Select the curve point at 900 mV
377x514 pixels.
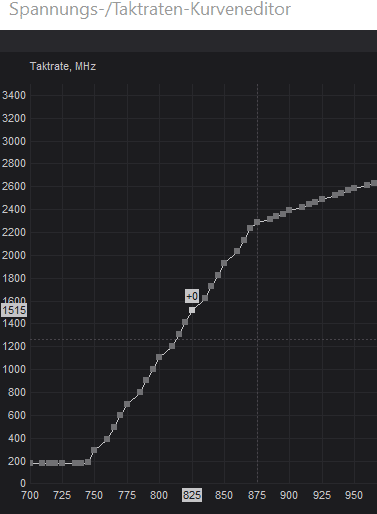(289, 210)
